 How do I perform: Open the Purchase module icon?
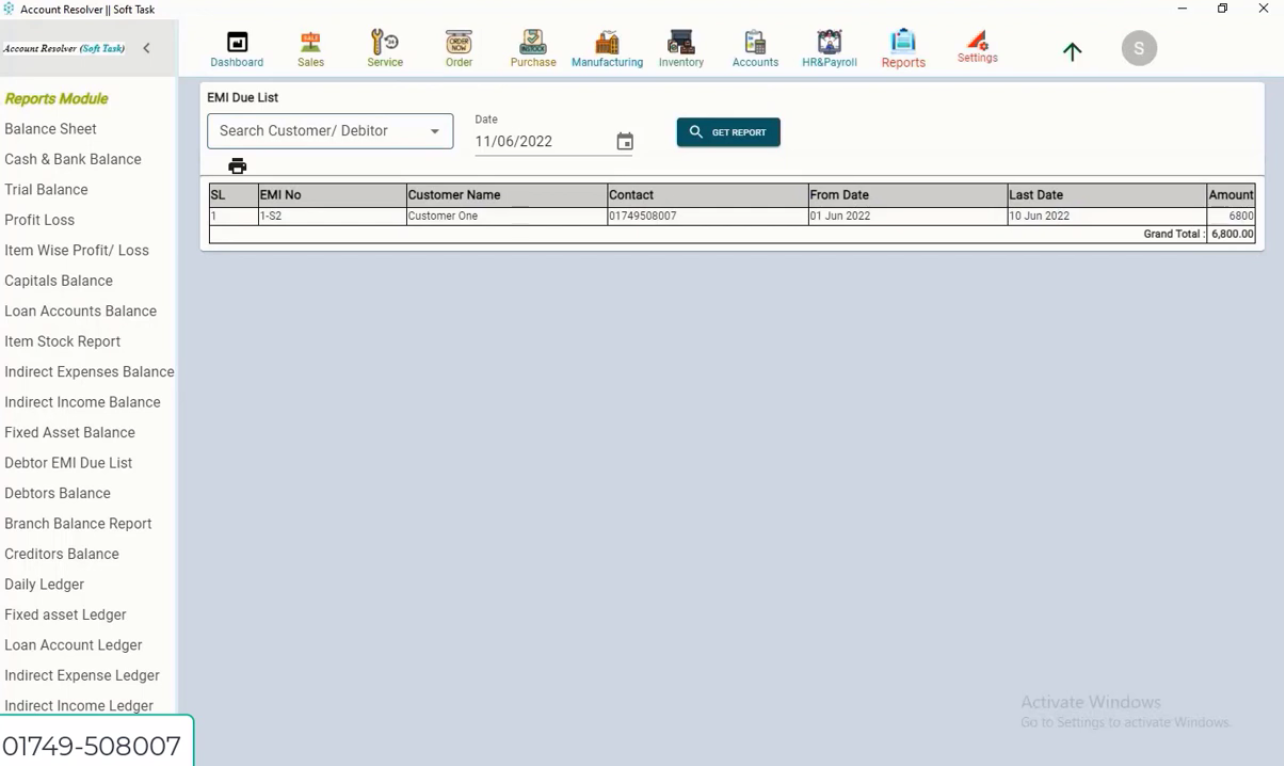[532, 47]
